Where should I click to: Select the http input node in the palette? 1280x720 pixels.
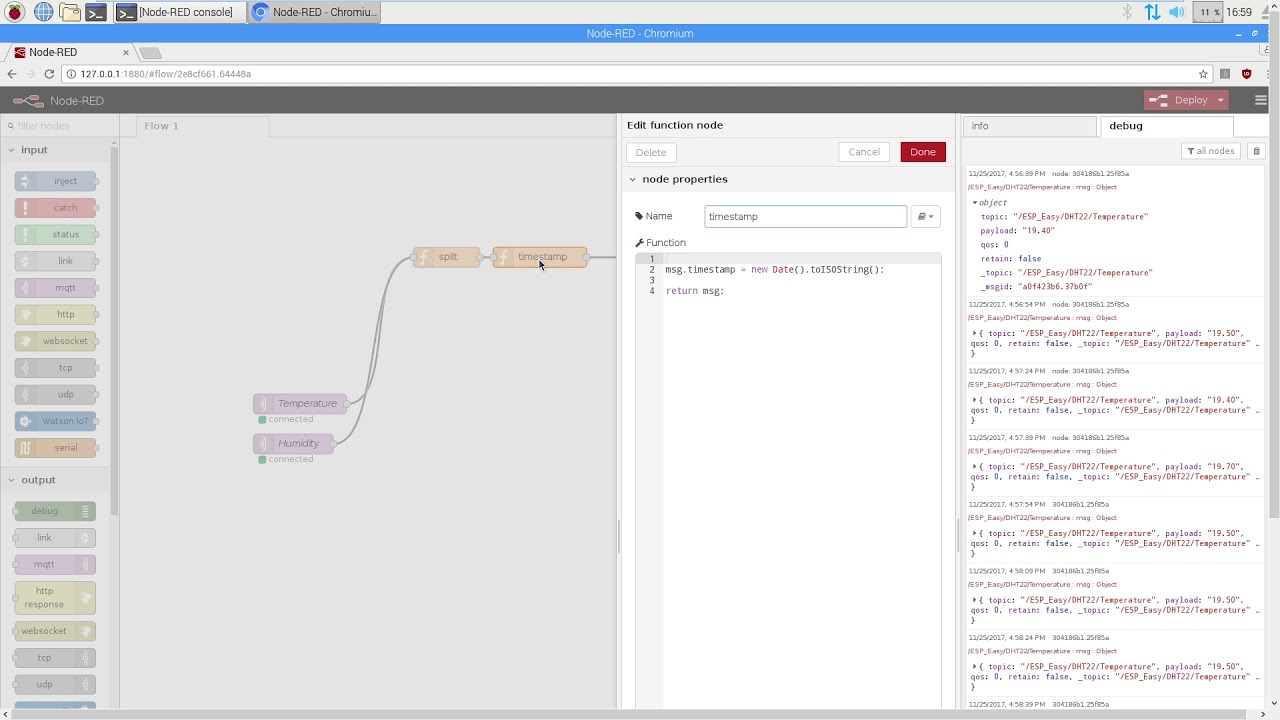[x=56, y=314]
